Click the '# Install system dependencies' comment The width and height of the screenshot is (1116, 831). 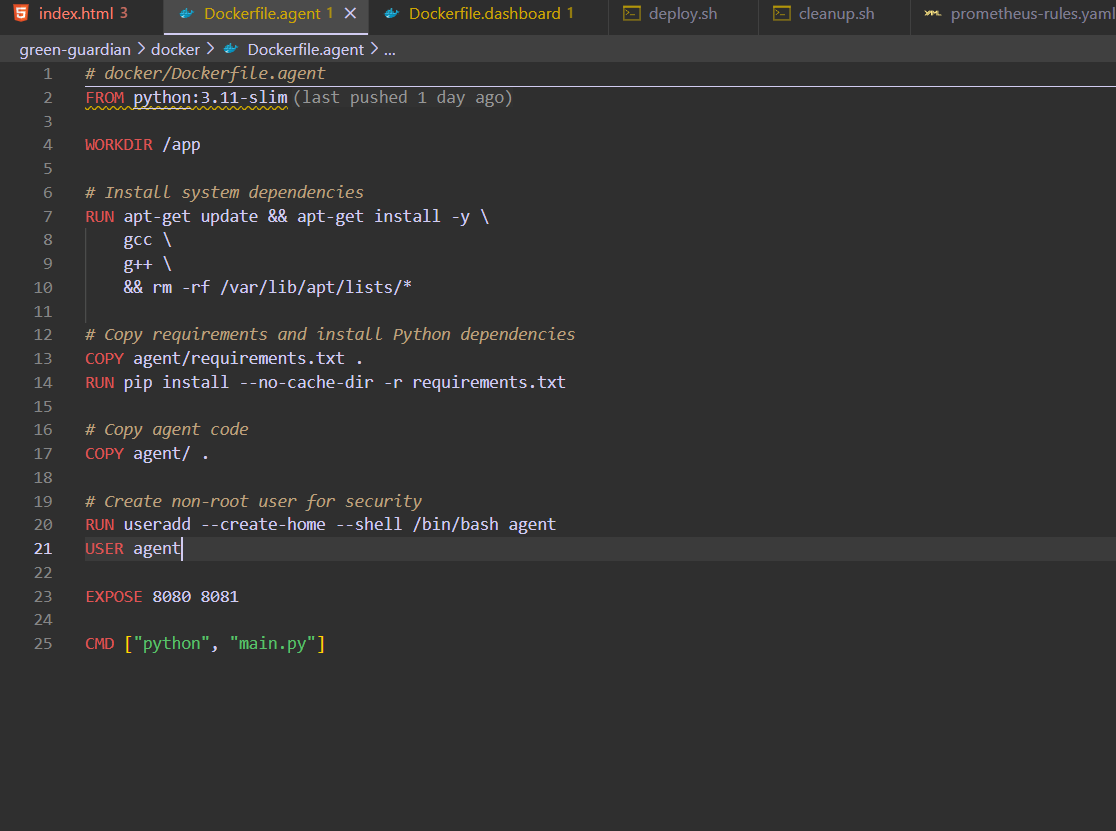coord(224,192)
